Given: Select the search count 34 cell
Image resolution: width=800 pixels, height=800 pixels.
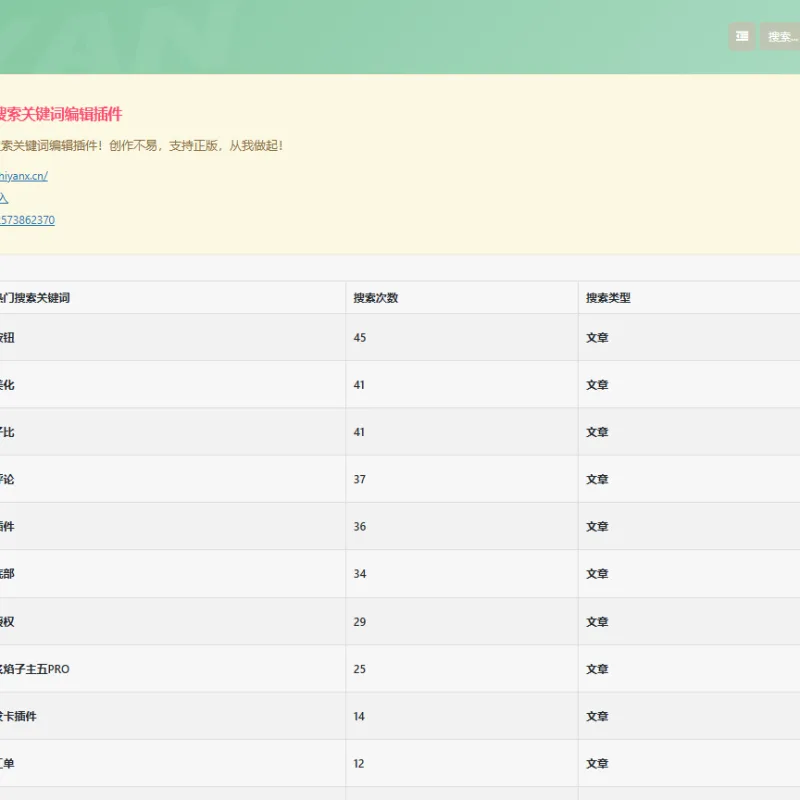Looking at the screenshot, I should [x=462, y=573].
